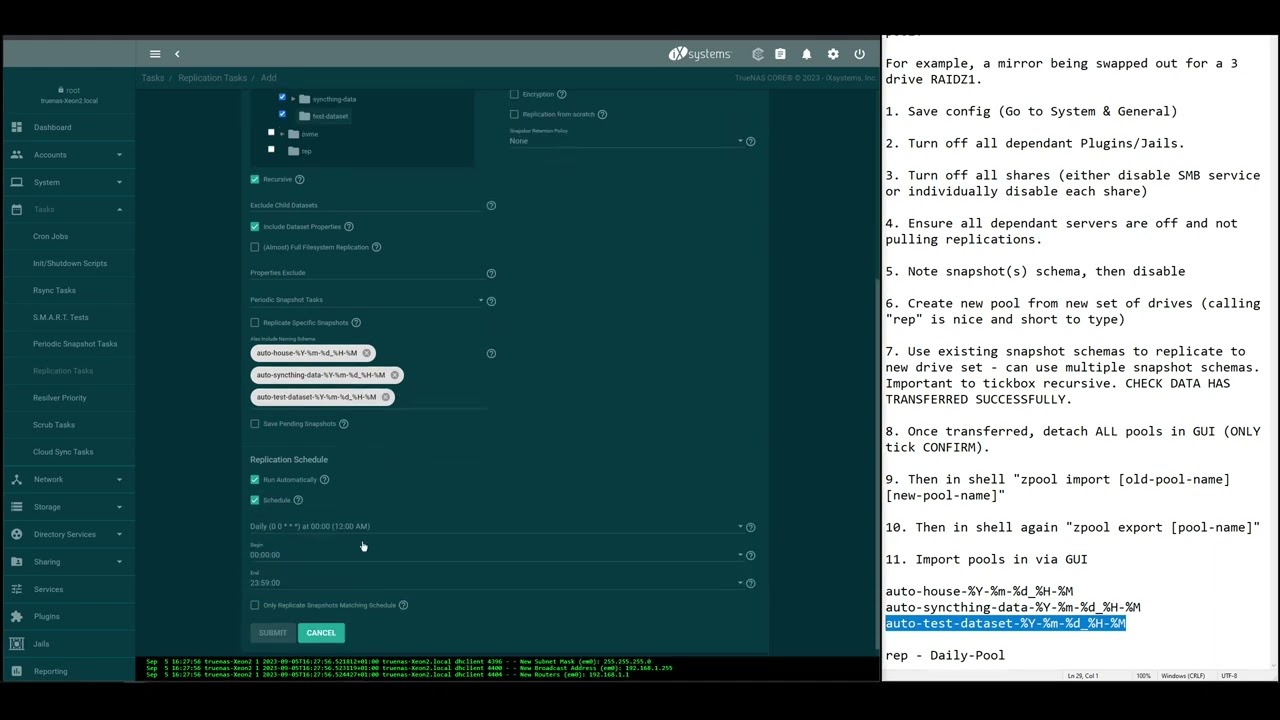Click the SUBMIT button
The image size is (1280, 720).
272,633
